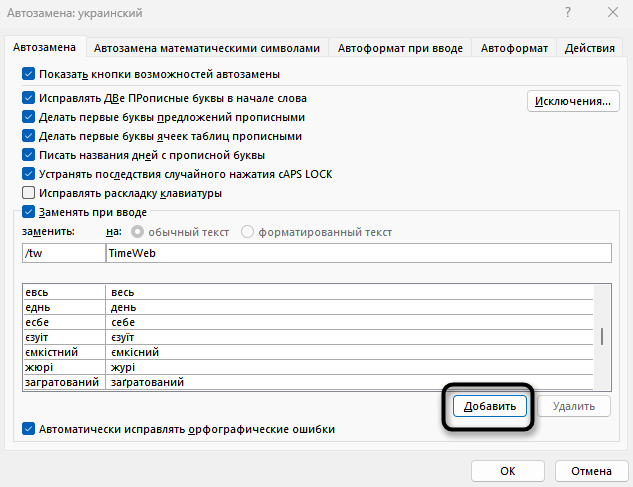The width and height of the screenshot is (633, 487).
Task: Click replacement word єзуїт
Action: click(122, 337)
